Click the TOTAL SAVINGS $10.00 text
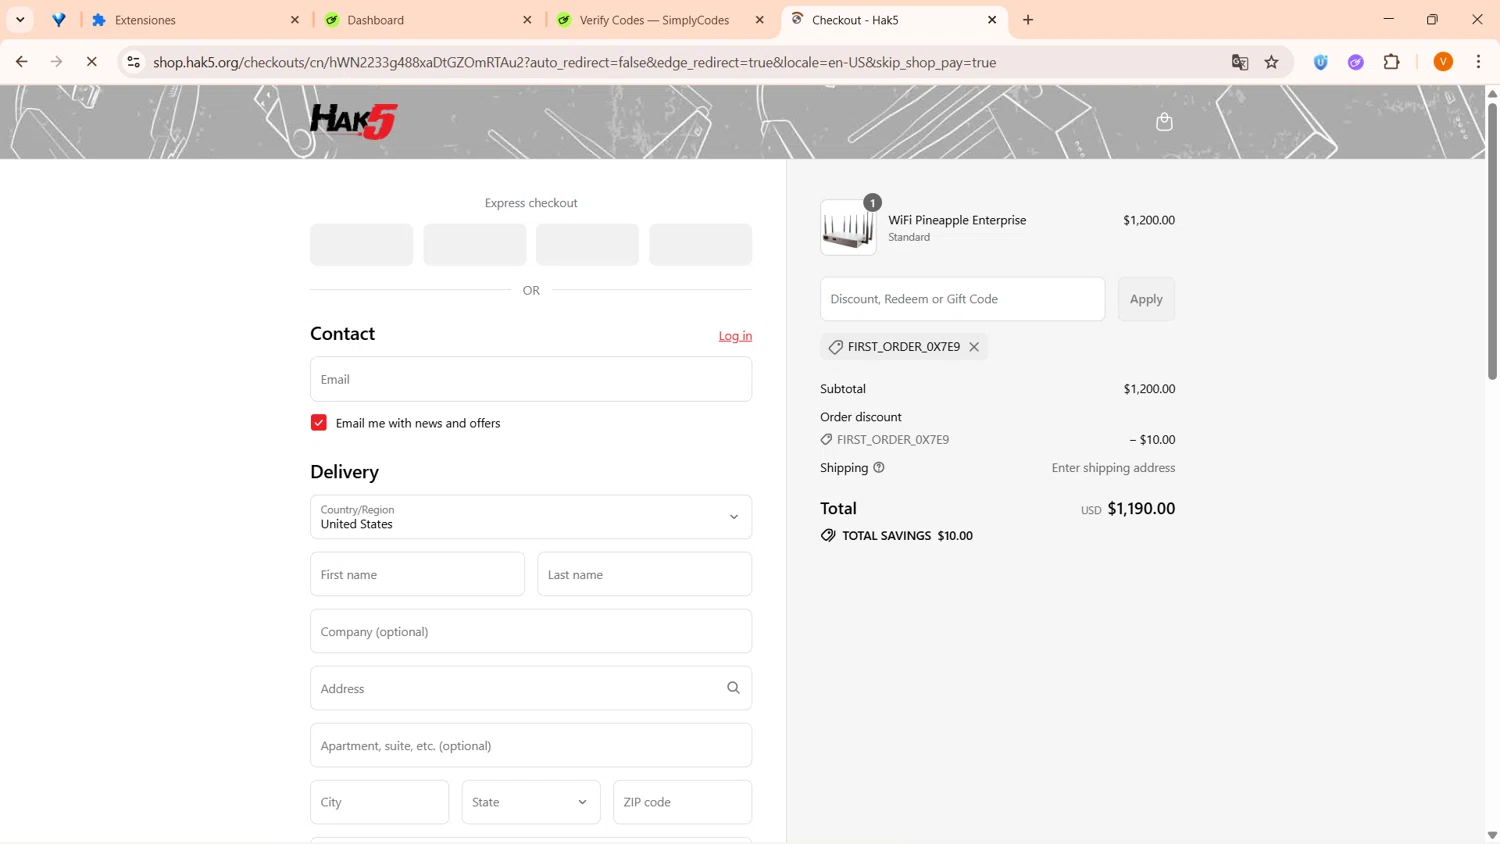This screenshot has height=844, width=1500. coord(907,536)
